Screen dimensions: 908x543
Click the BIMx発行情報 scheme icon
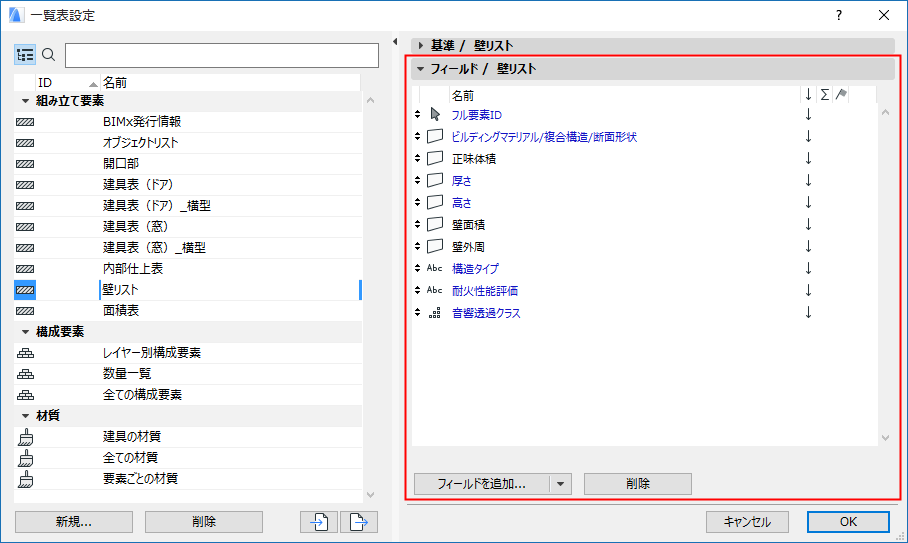25,122
